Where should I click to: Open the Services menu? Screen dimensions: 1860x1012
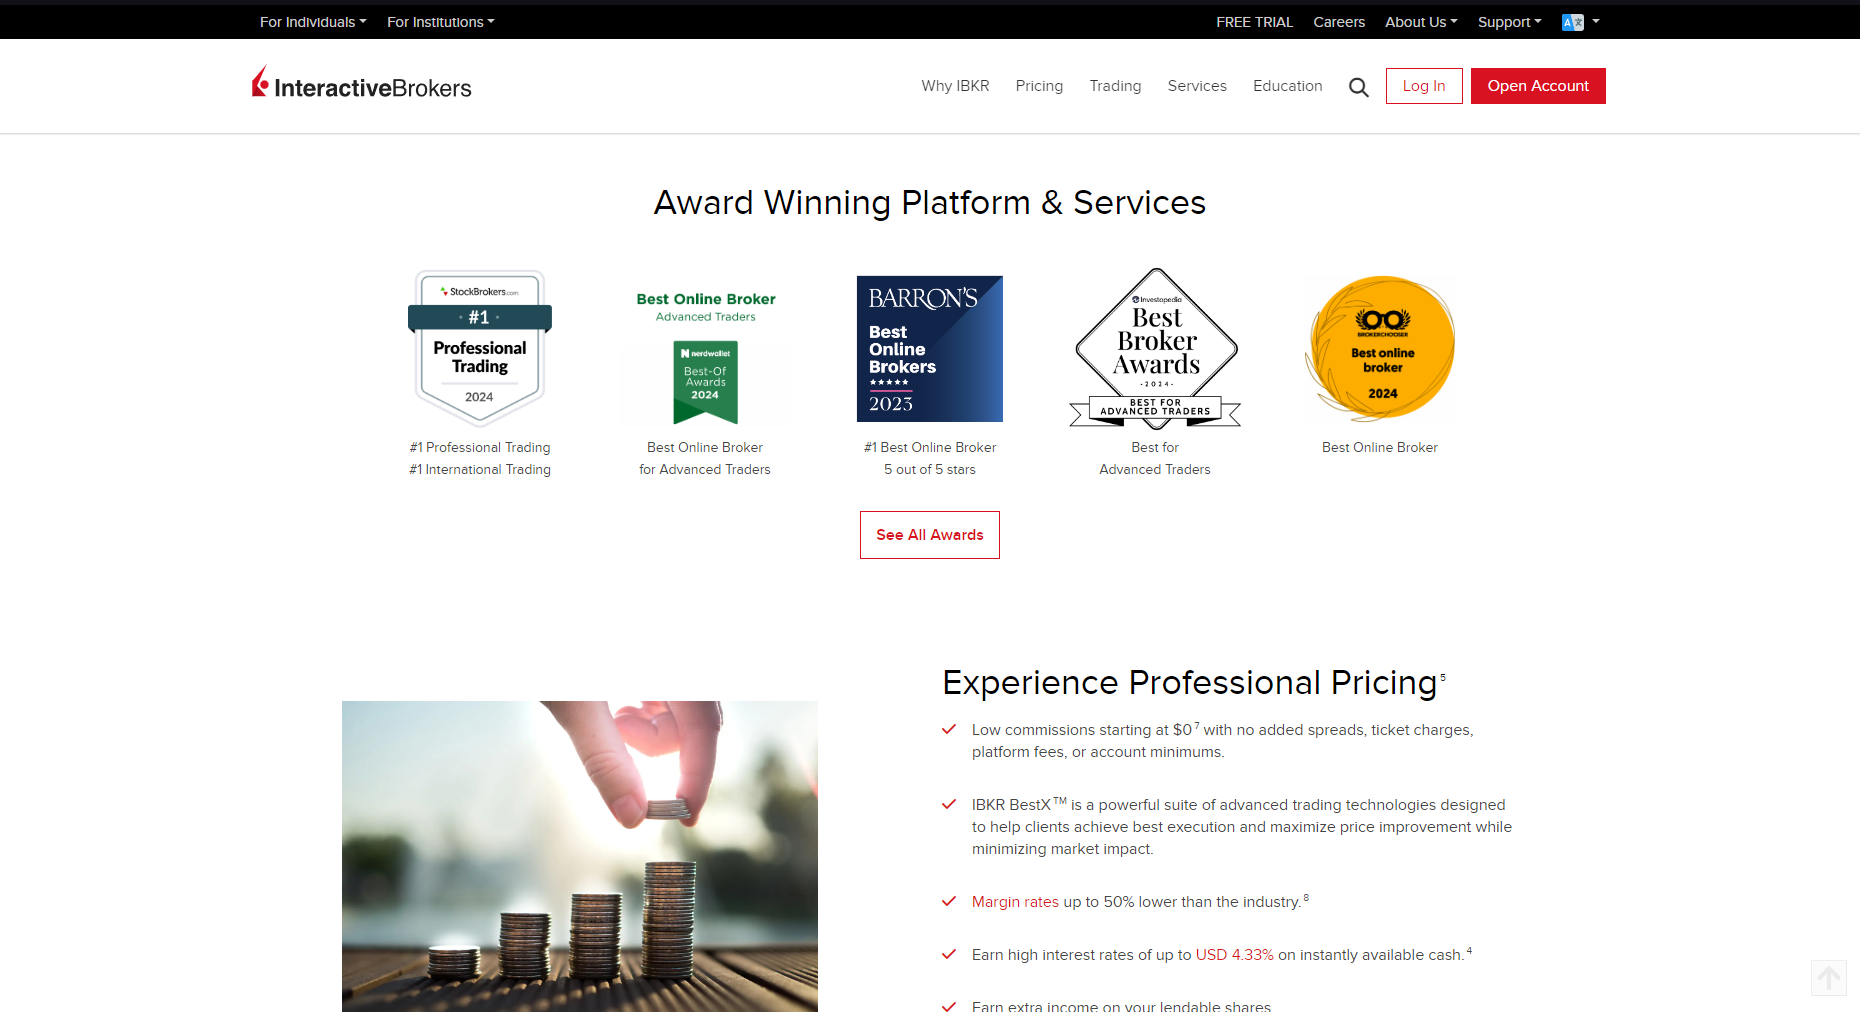coord(1197,86)
